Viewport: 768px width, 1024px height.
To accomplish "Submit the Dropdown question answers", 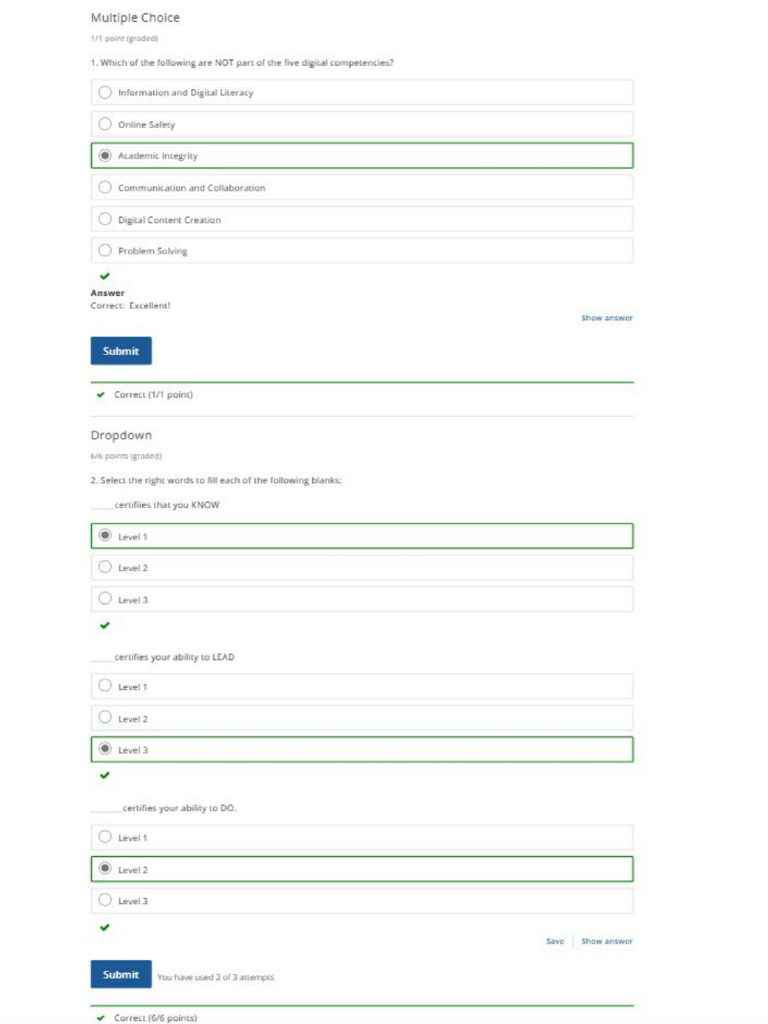I will tap(121, 974).
